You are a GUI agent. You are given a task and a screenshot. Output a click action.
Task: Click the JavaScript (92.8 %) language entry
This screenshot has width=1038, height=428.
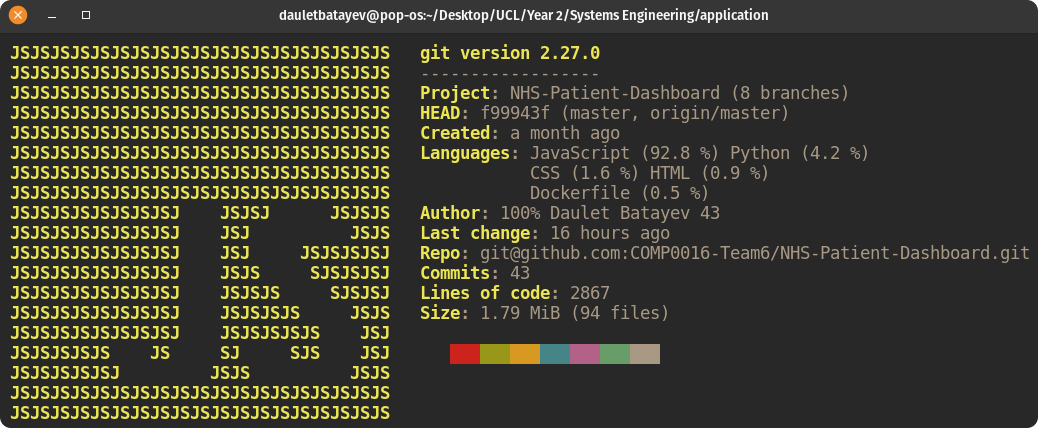tap(624, 153)
